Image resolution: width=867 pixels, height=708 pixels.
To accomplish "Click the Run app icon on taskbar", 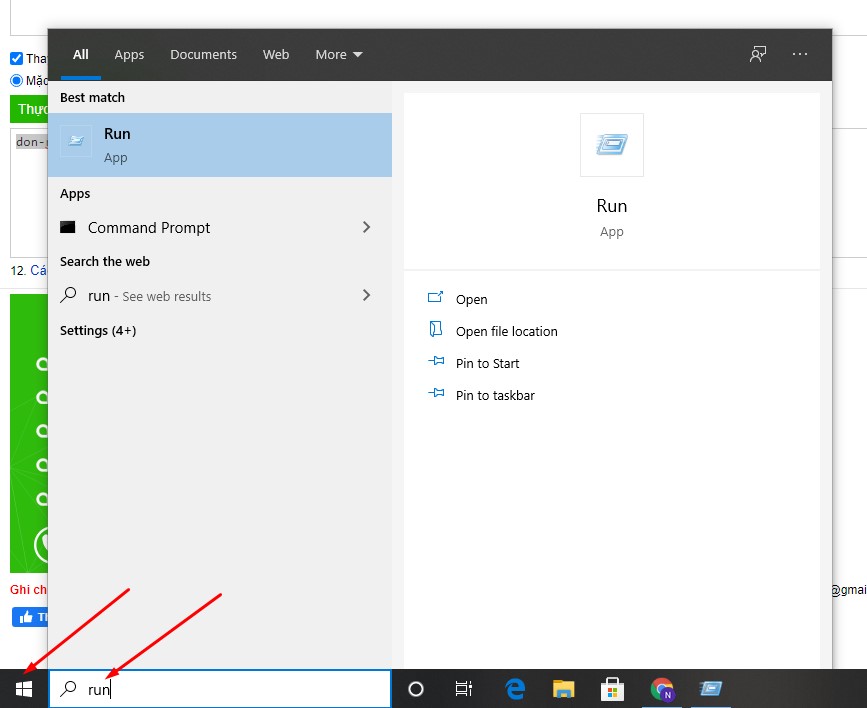I will [711, 689].
